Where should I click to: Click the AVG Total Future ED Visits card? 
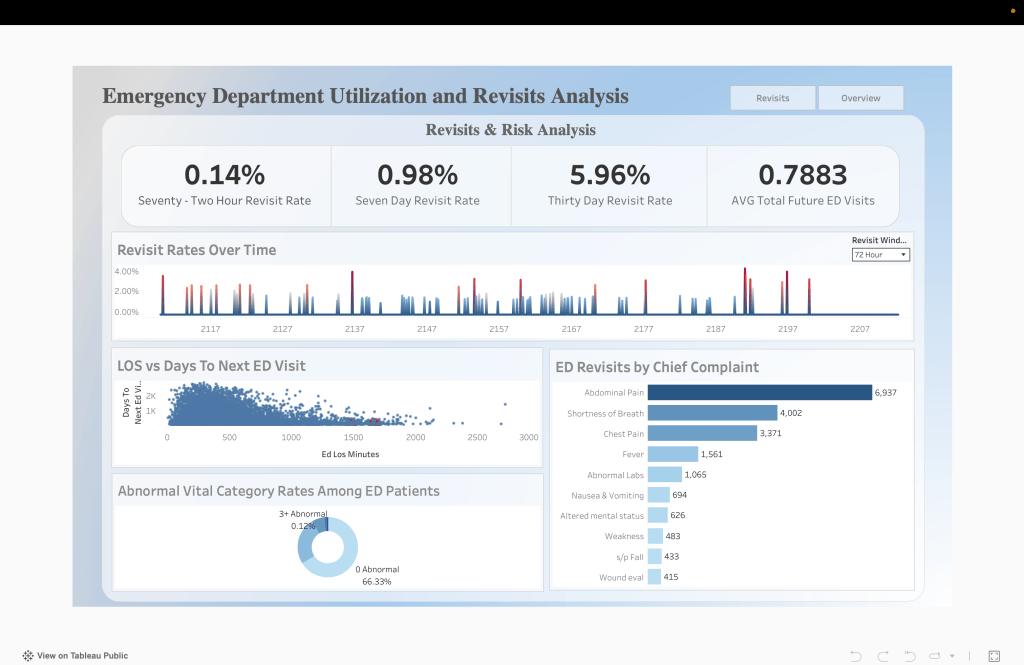[x=802, y=185]
